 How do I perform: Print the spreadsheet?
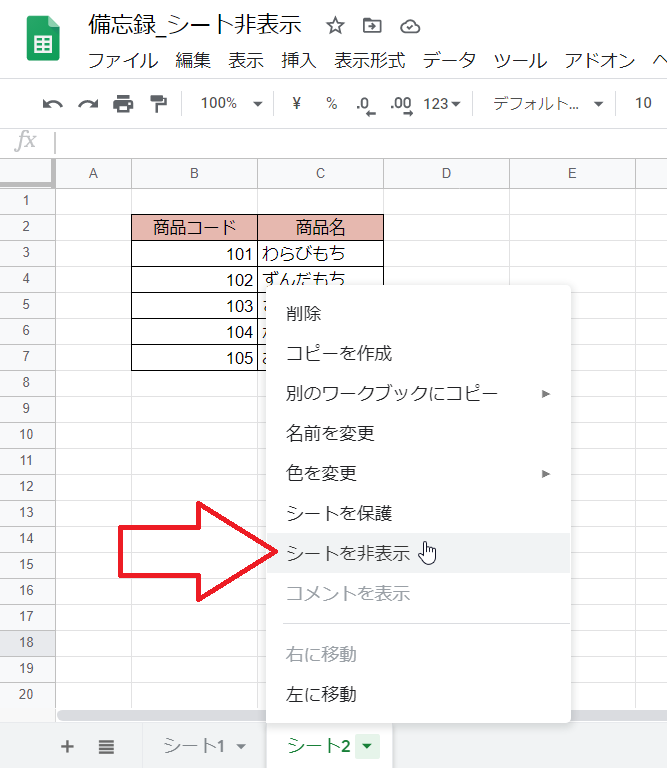pos(123,104)
